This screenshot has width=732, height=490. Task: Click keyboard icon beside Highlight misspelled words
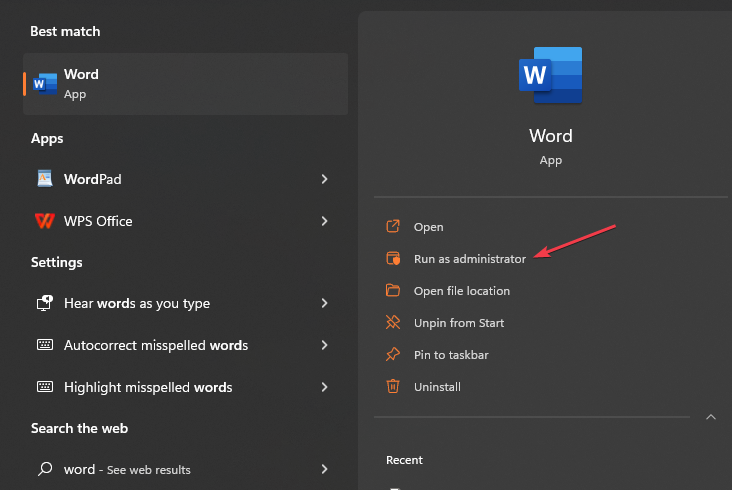pos(45,387)
